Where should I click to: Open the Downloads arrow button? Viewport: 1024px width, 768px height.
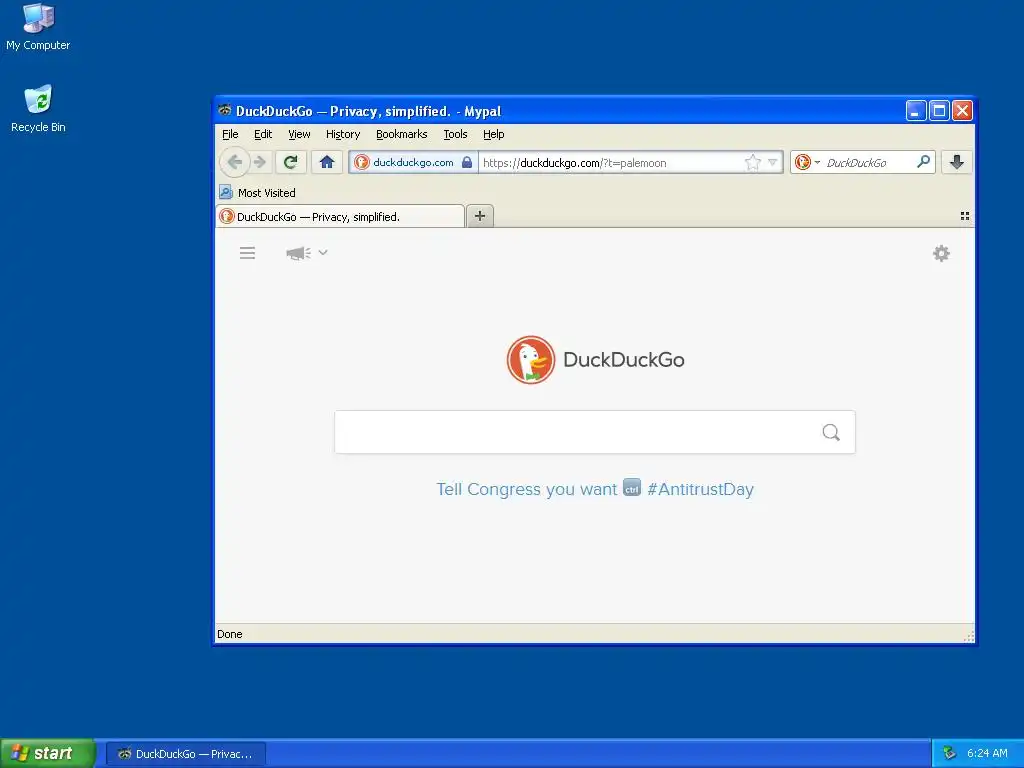957,162
